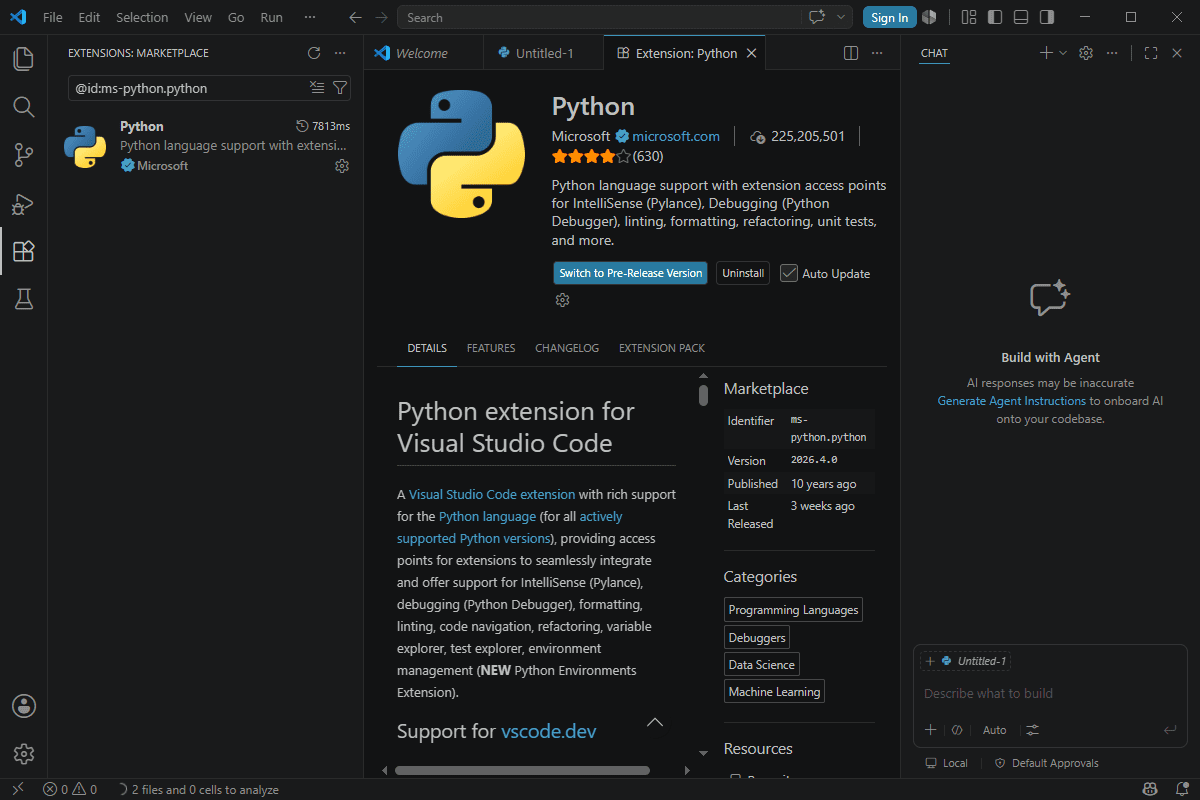
Task: Customize layout from title bar
Action: 968,17
